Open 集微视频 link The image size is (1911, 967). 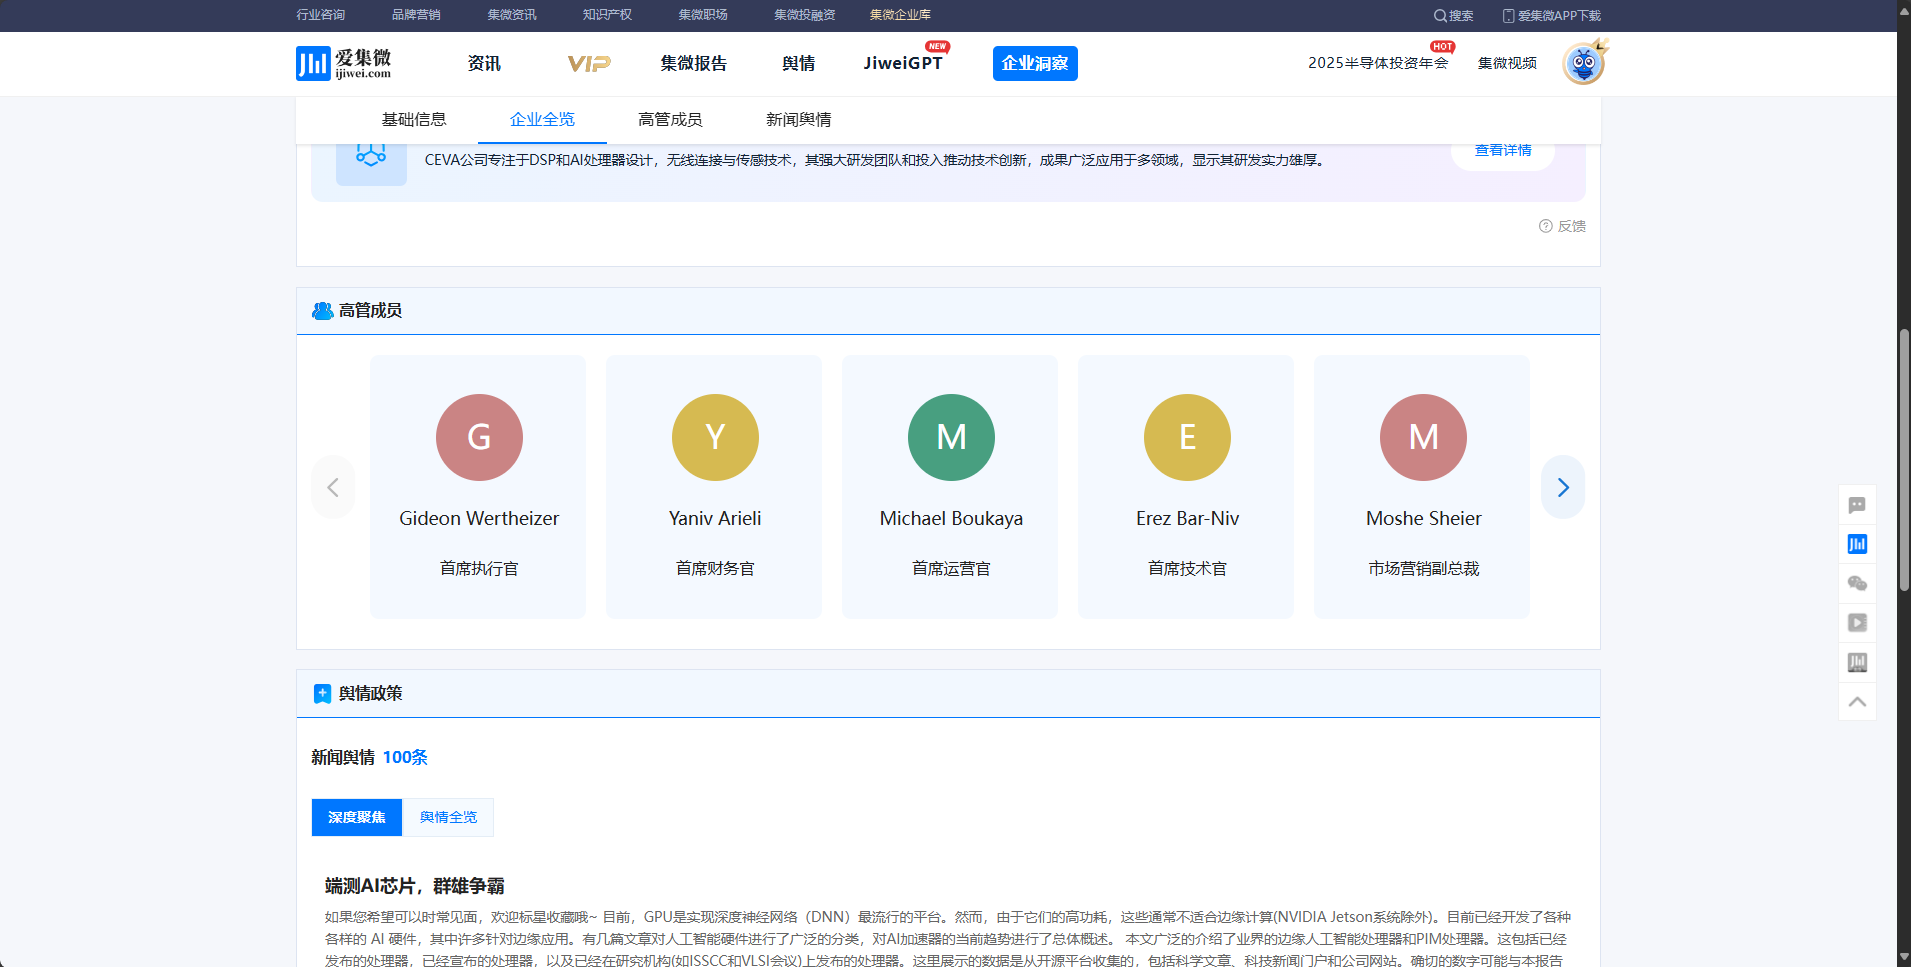pyautogui.click(x=1507, y=63)
